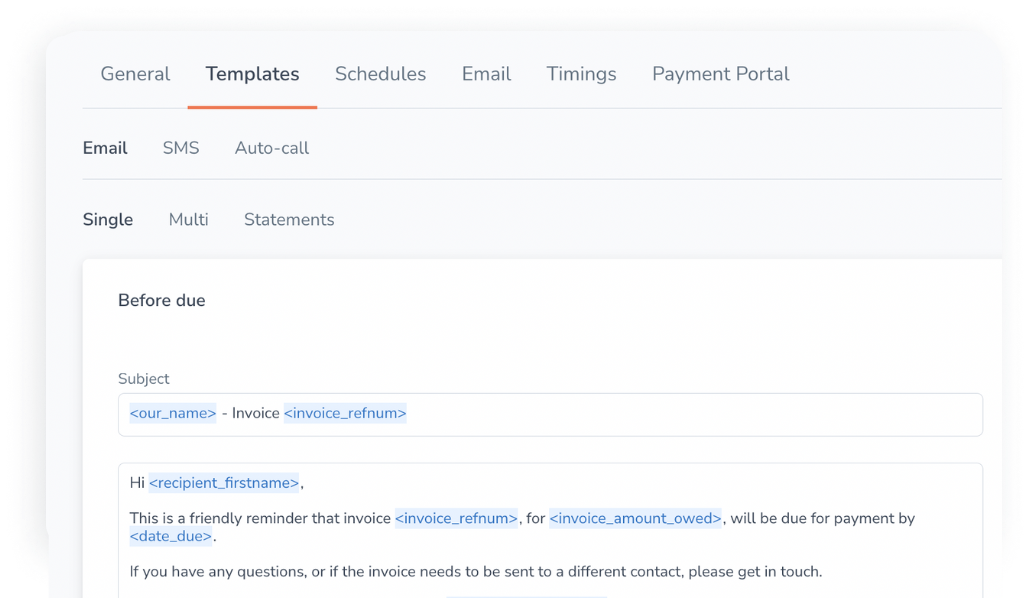Viewport: 1028px width, 598px height.
Task: Select the Templates tab
Action: pos(252,73)
